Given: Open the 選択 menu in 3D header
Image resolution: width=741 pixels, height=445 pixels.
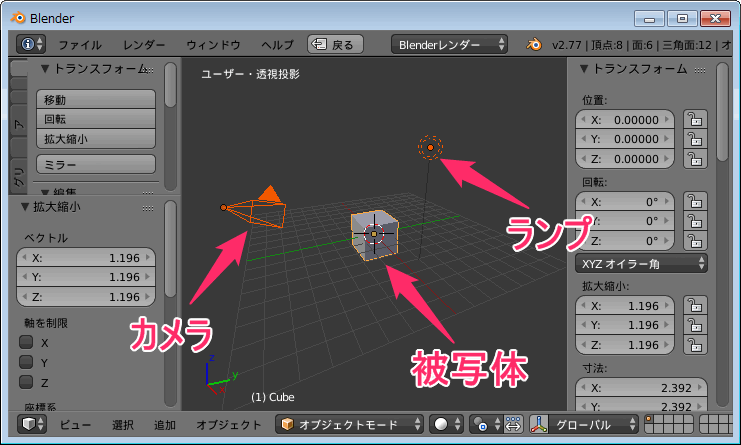Looking at the screenshot, I should click(x=123, y=425).
